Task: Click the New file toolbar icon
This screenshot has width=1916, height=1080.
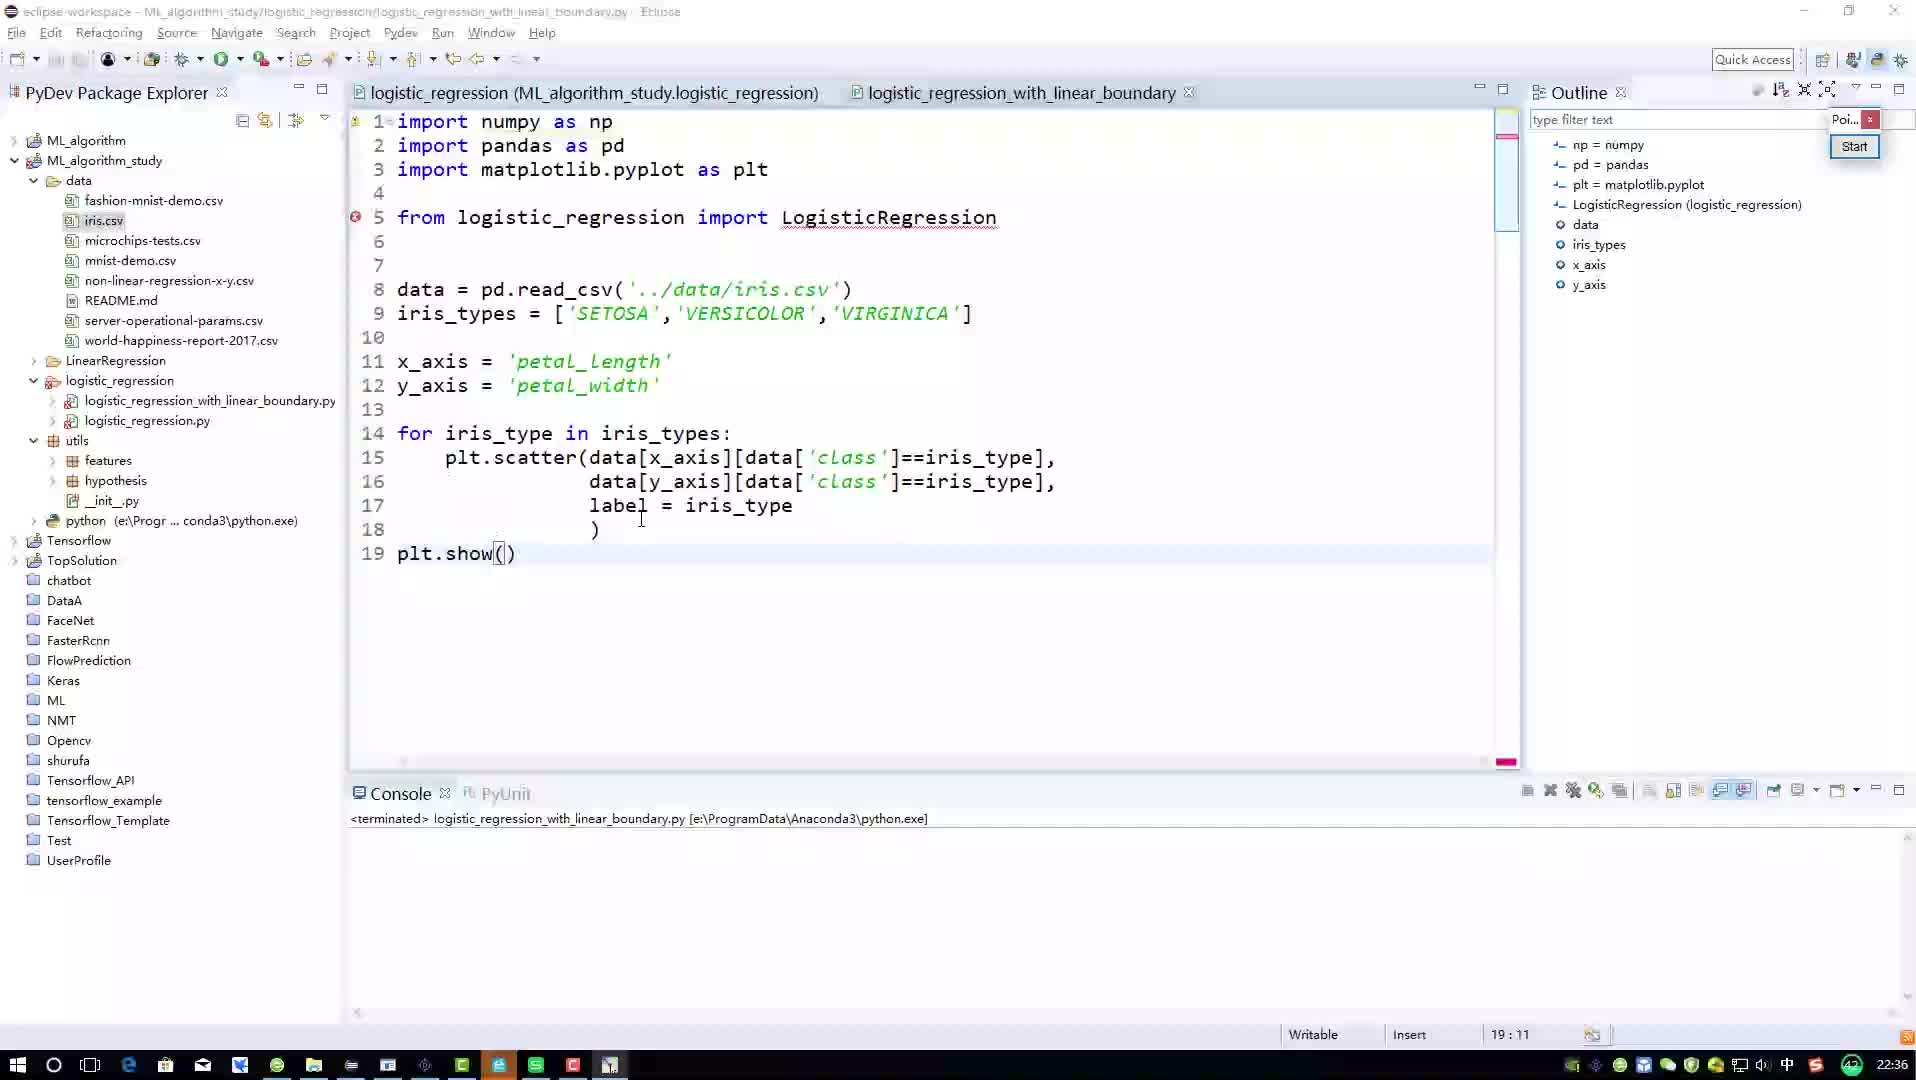Action: [17, 59]
